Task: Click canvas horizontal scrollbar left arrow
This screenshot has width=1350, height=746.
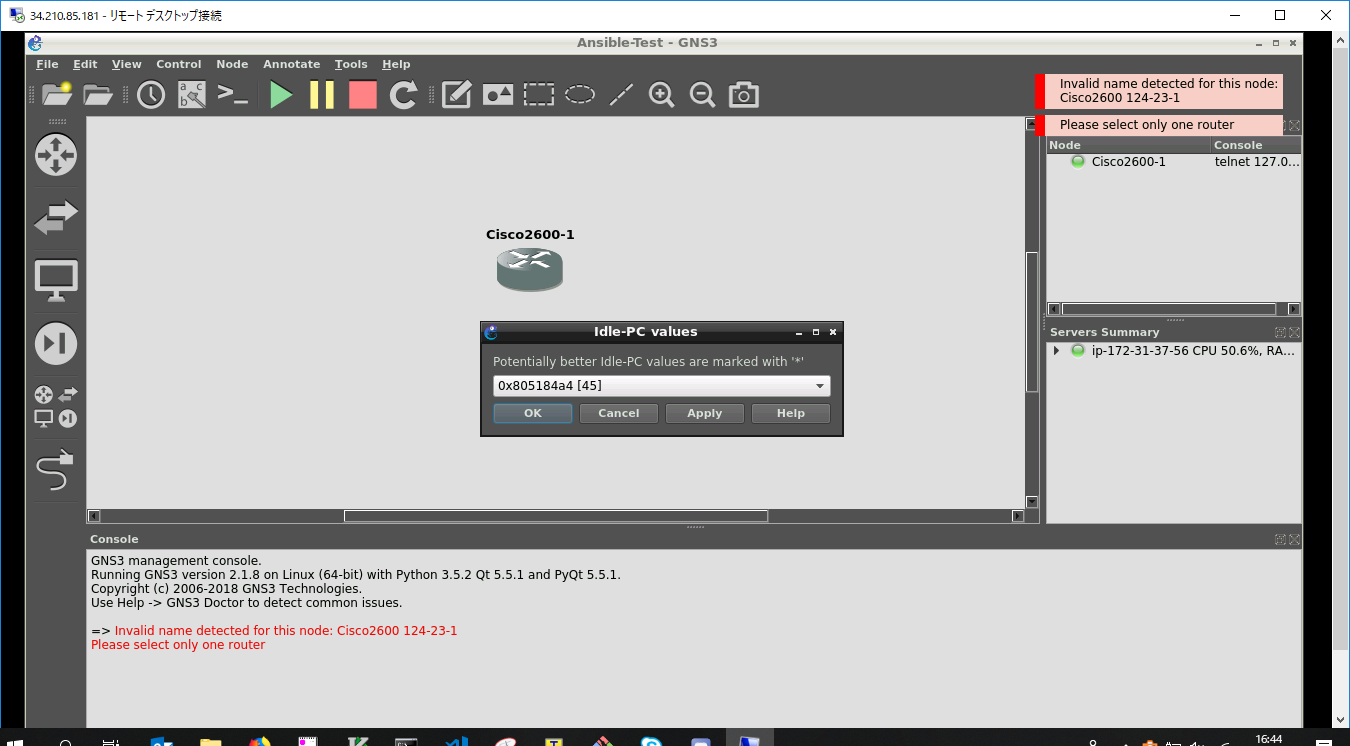Action: [x=94, y=516]
